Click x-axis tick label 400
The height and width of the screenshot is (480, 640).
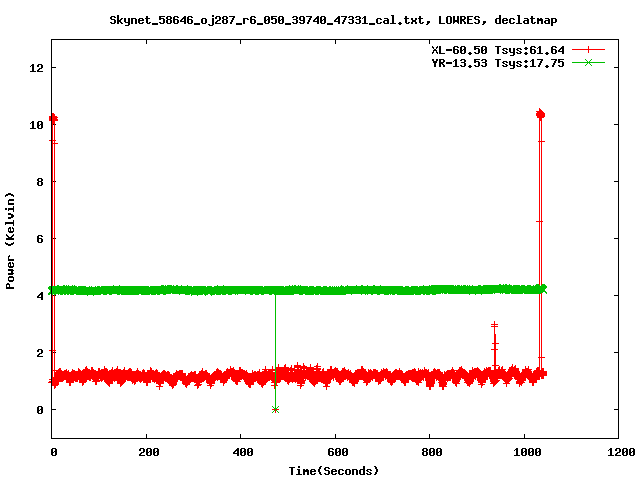click(x=243, y=452)
